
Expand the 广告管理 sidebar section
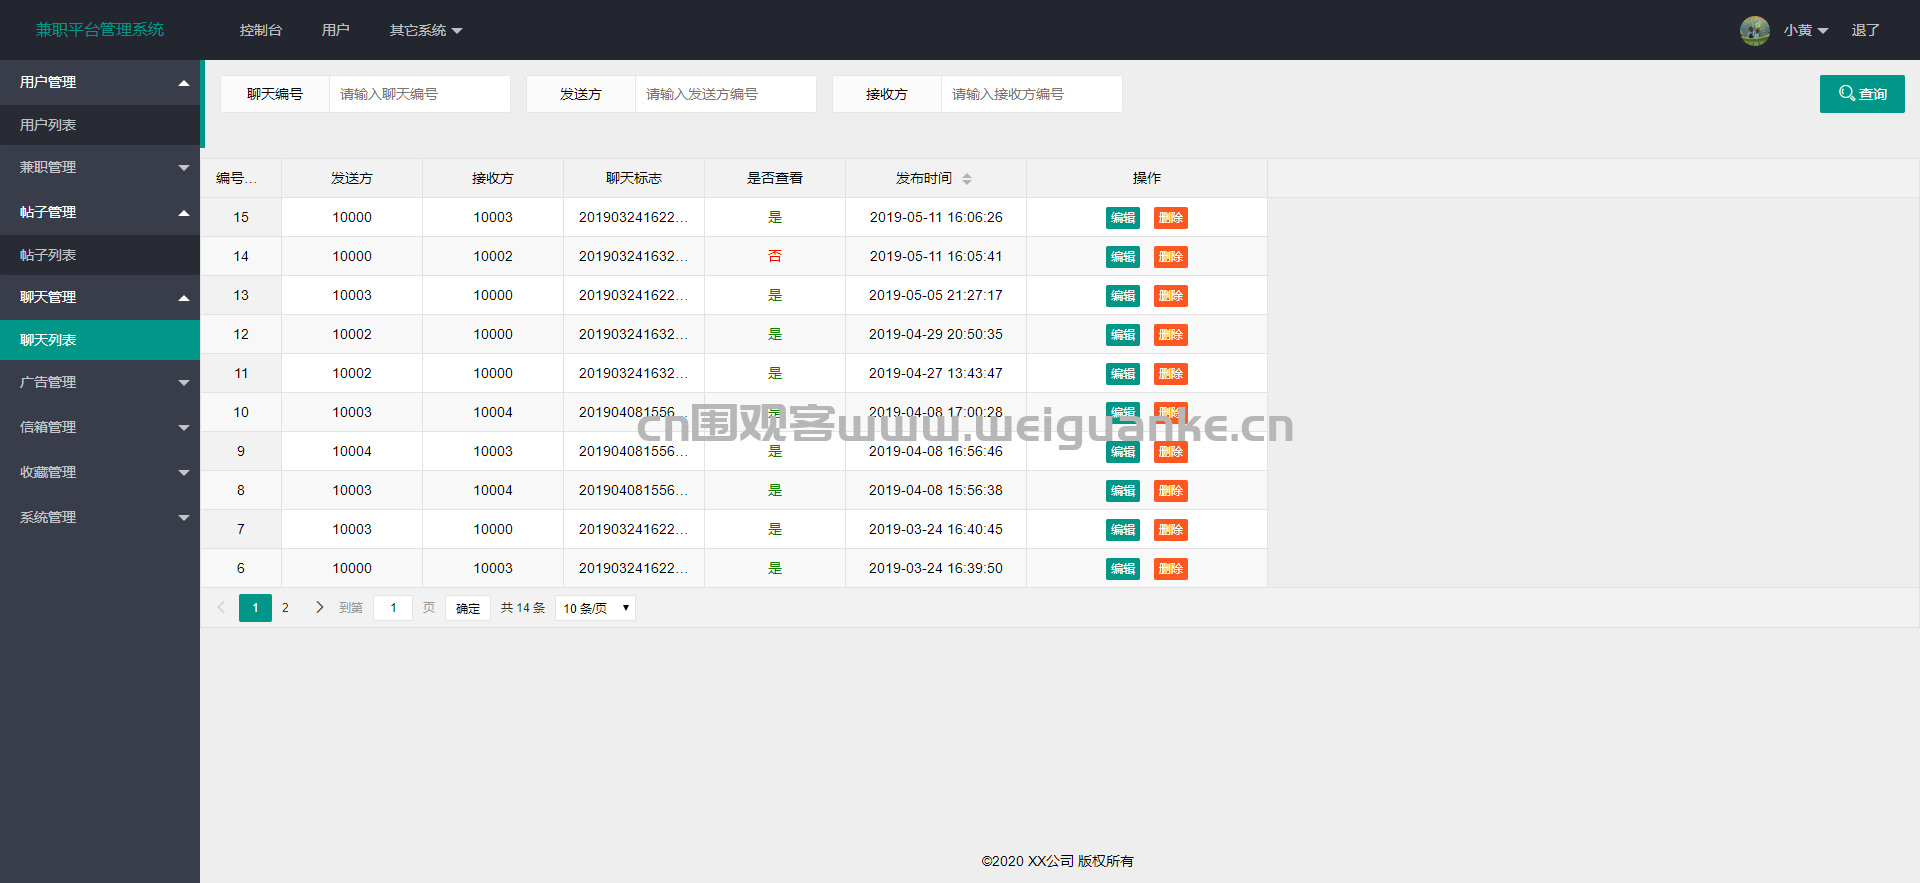coord(100,382)
